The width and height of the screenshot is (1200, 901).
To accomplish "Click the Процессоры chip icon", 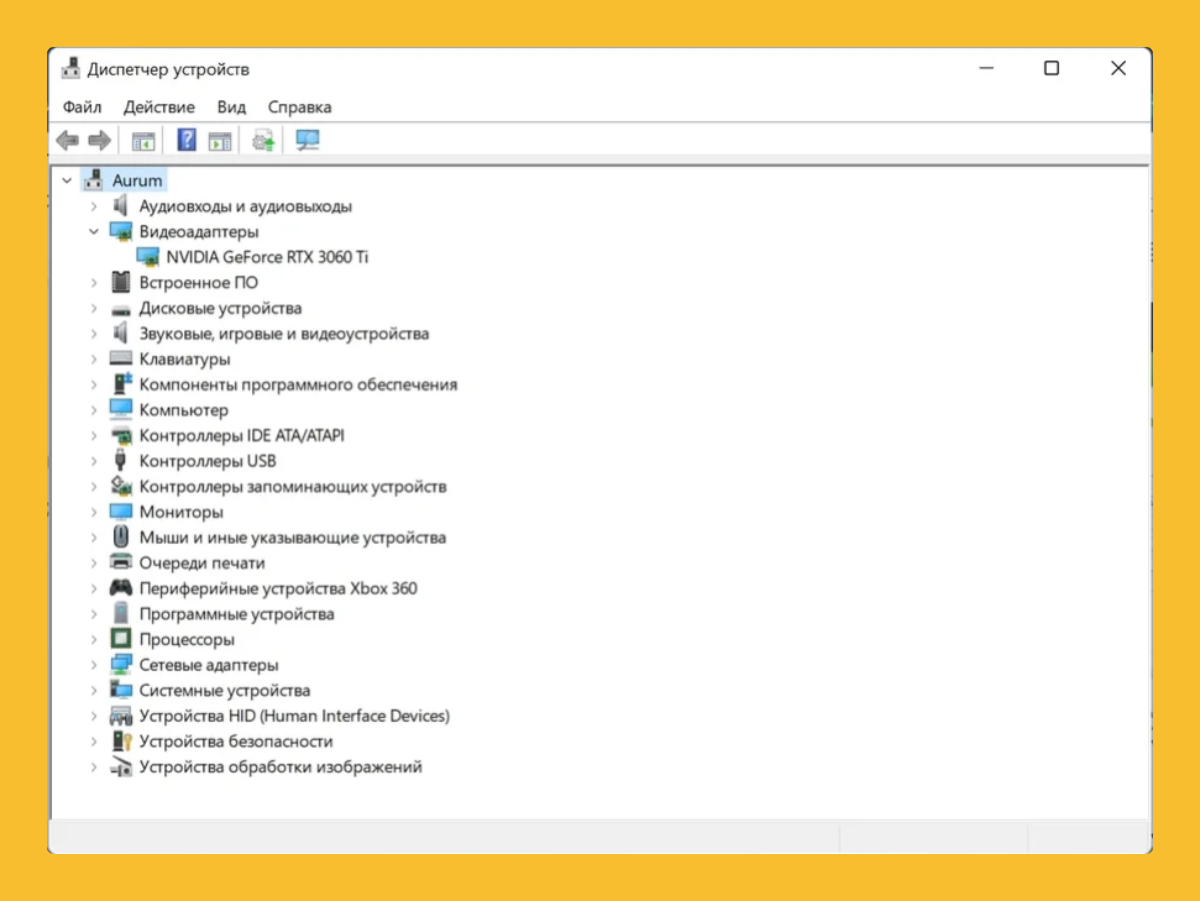I will click(121, 639).
